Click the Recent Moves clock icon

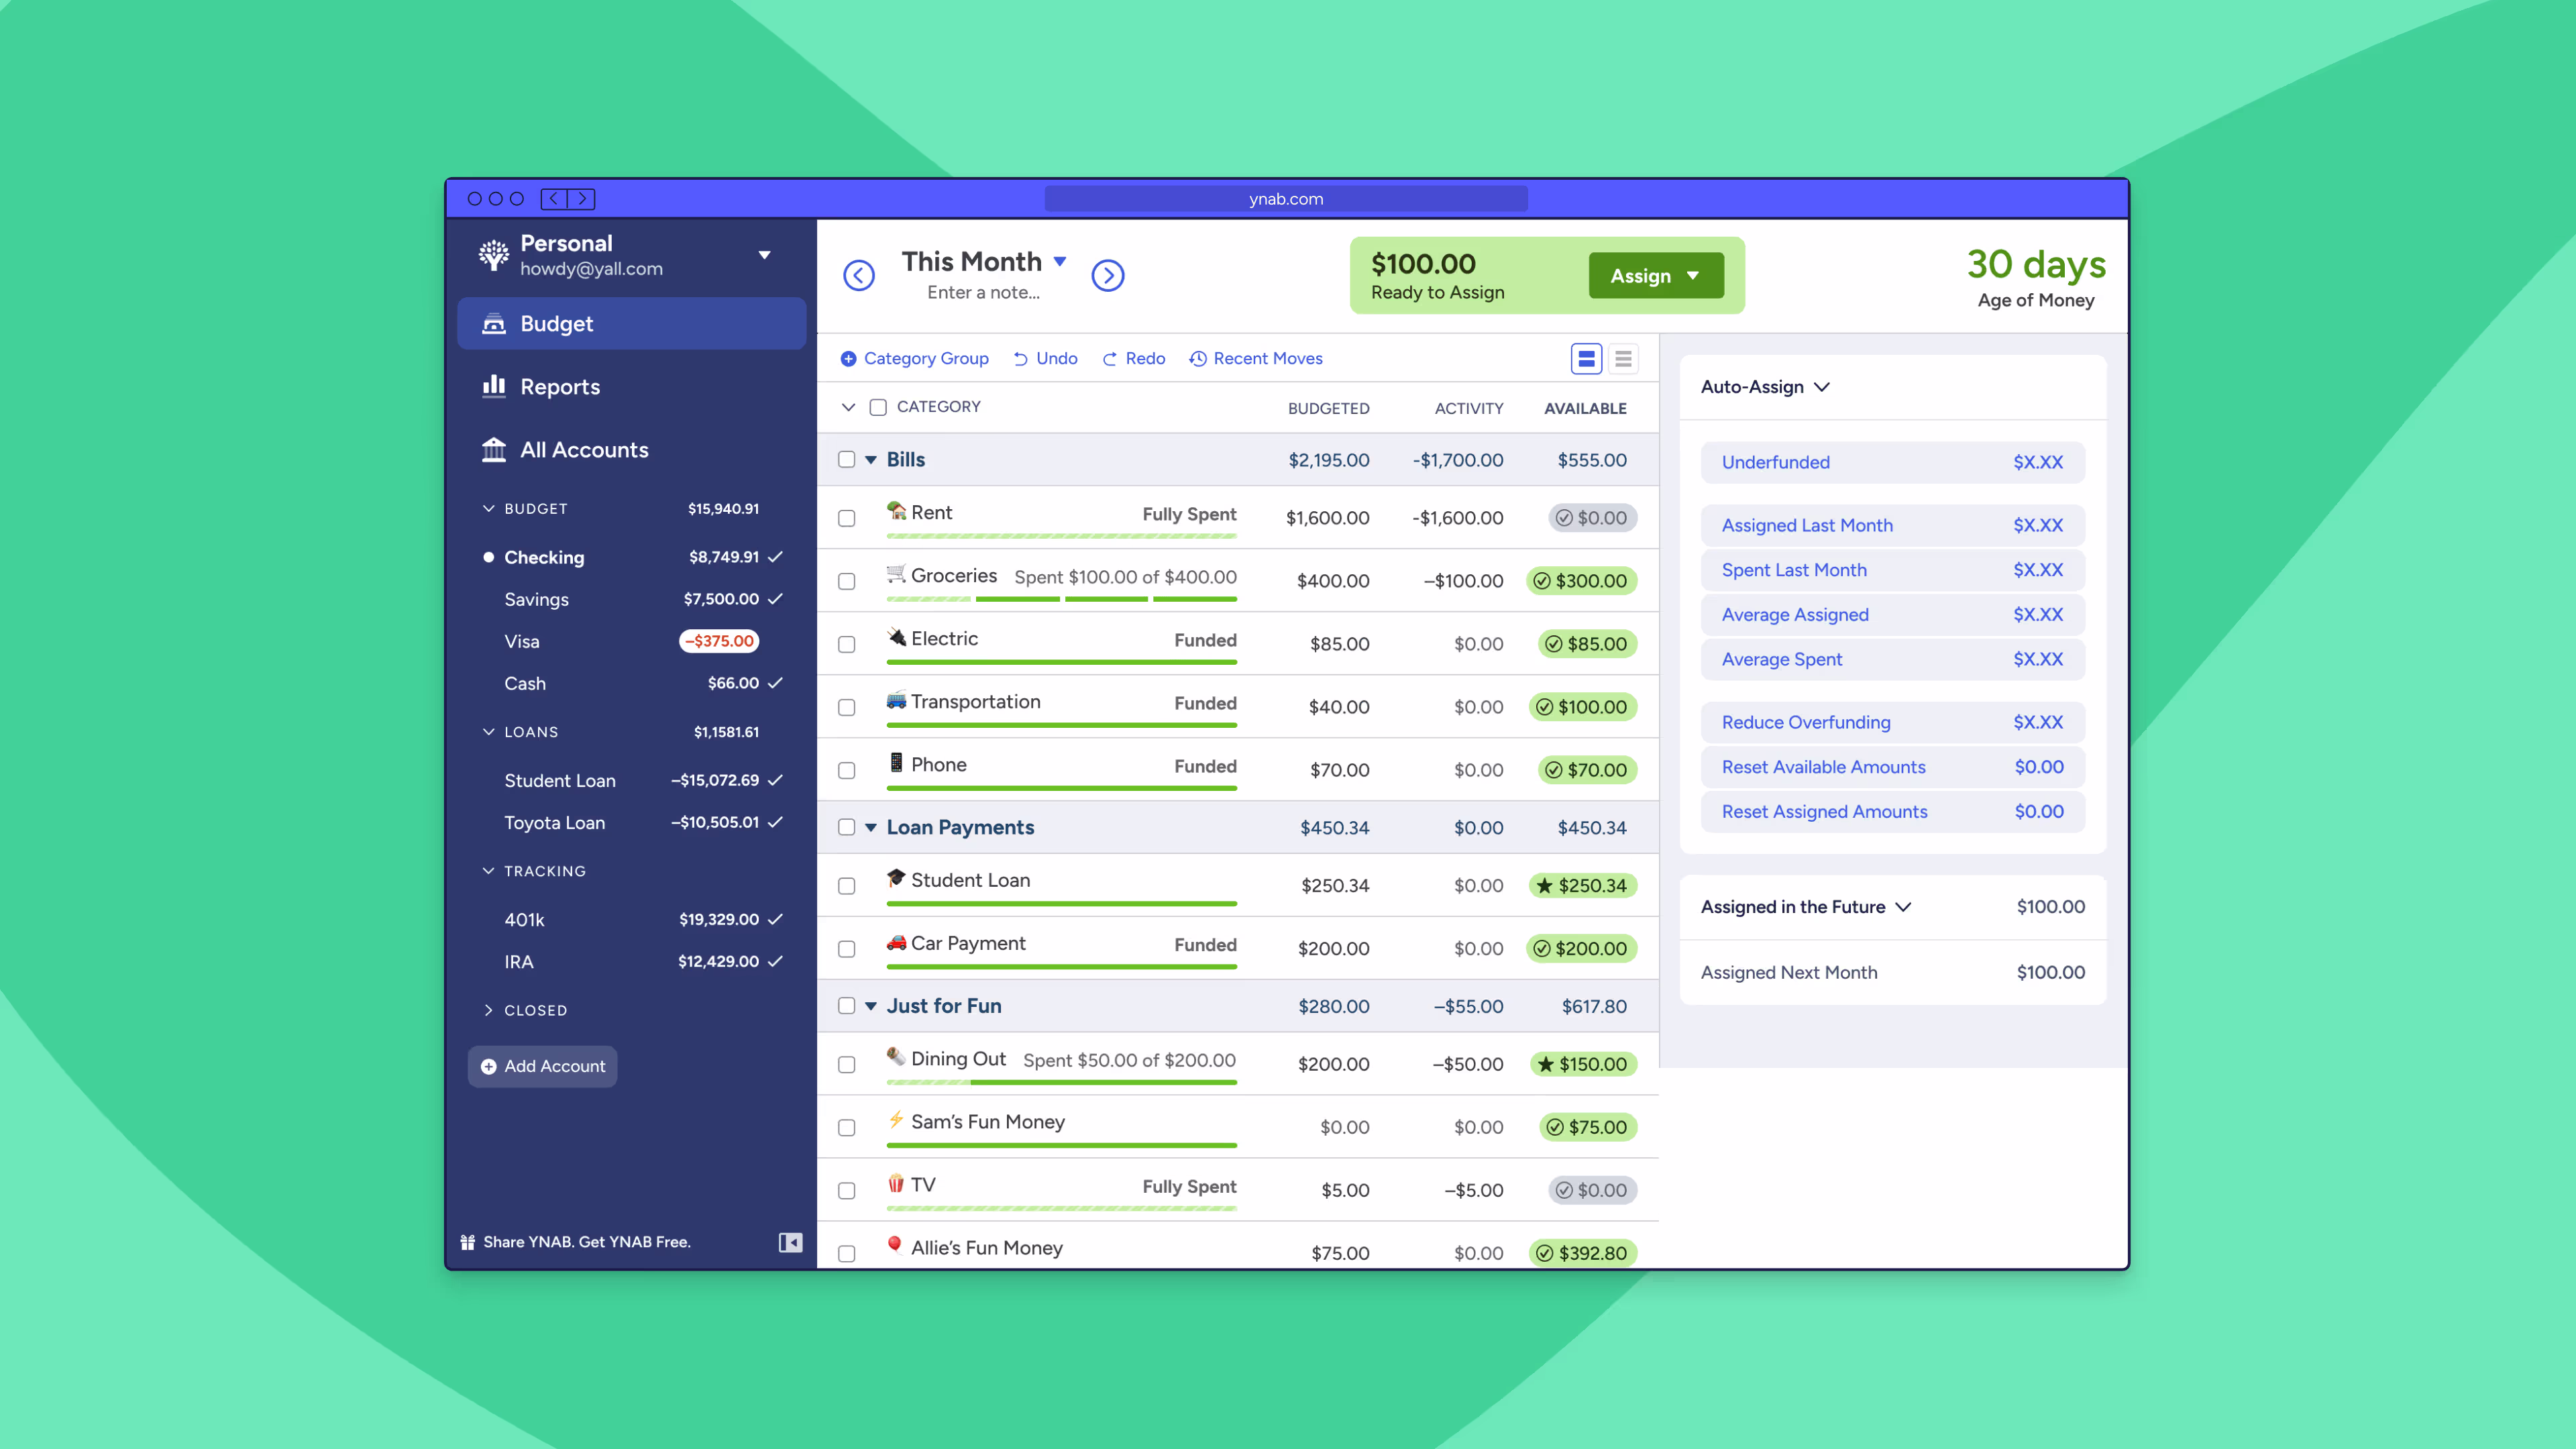(x=1197, y=358)
